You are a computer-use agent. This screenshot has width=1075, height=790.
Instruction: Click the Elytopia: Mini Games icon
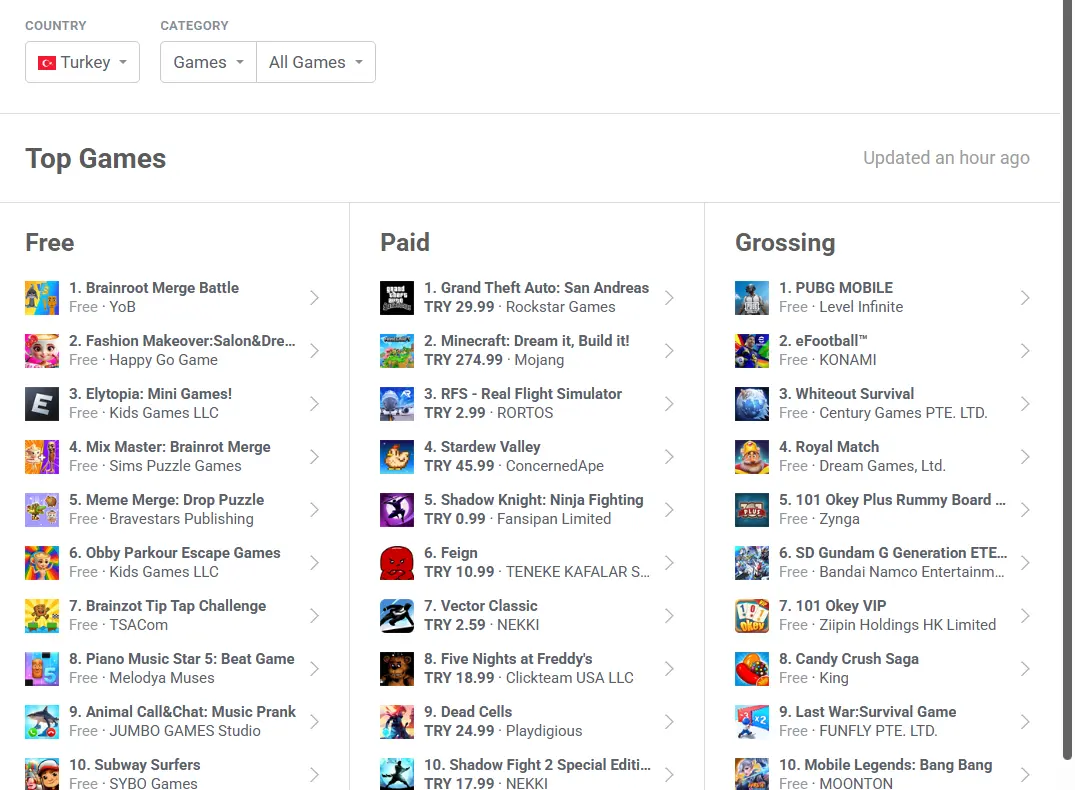[x=42, y=404]
